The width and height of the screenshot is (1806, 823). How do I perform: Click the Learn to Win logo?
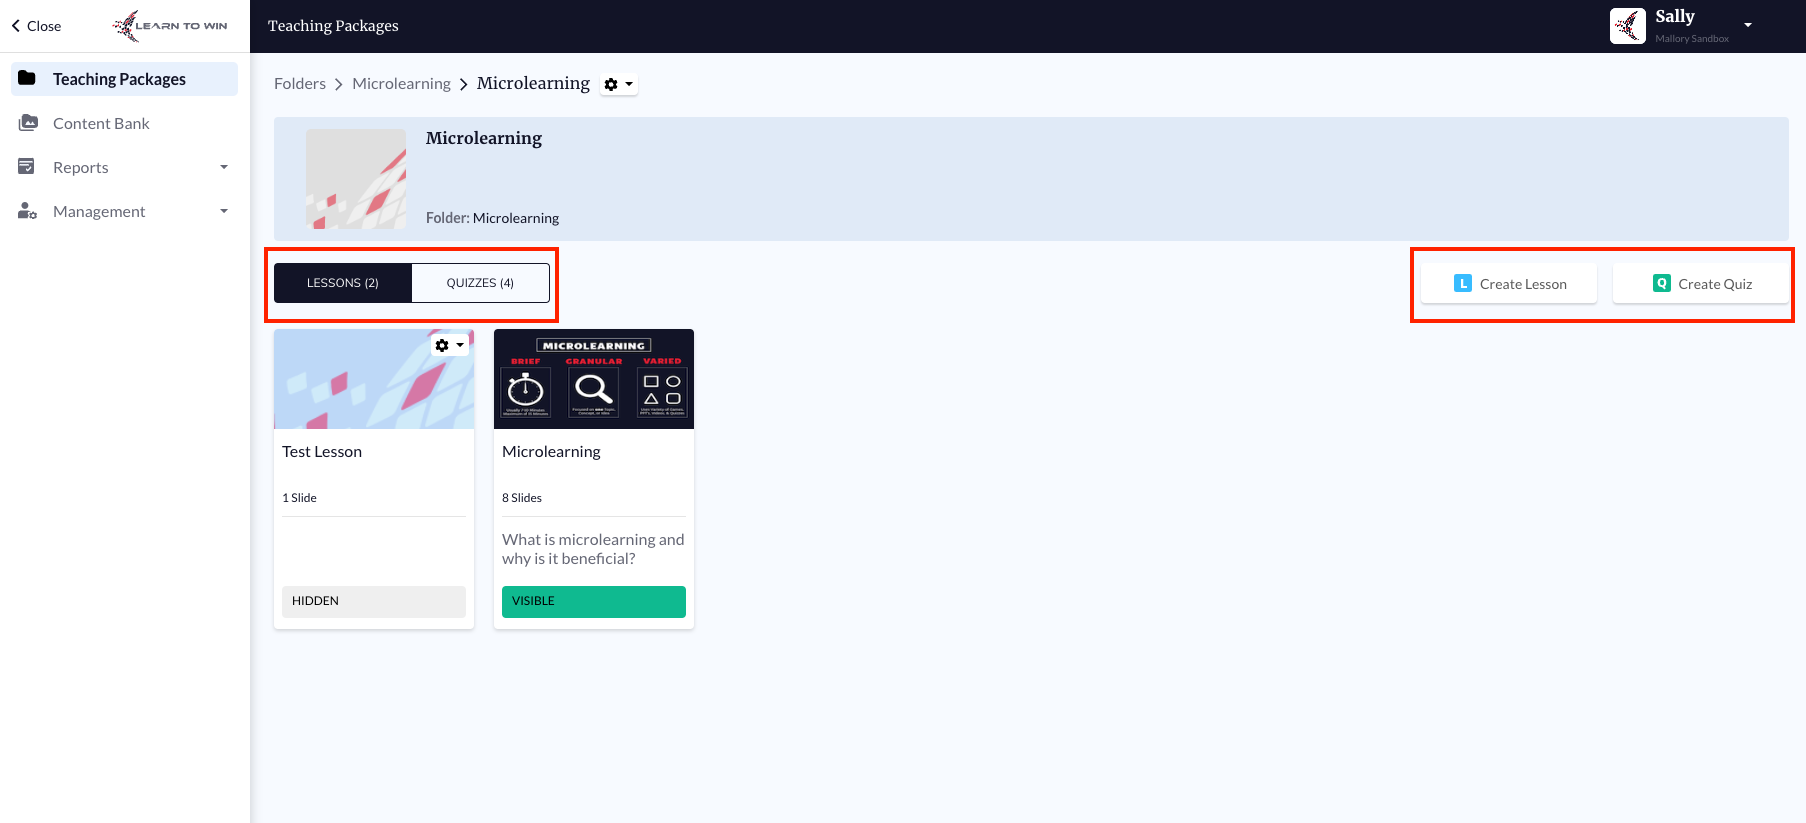(169, 26)
